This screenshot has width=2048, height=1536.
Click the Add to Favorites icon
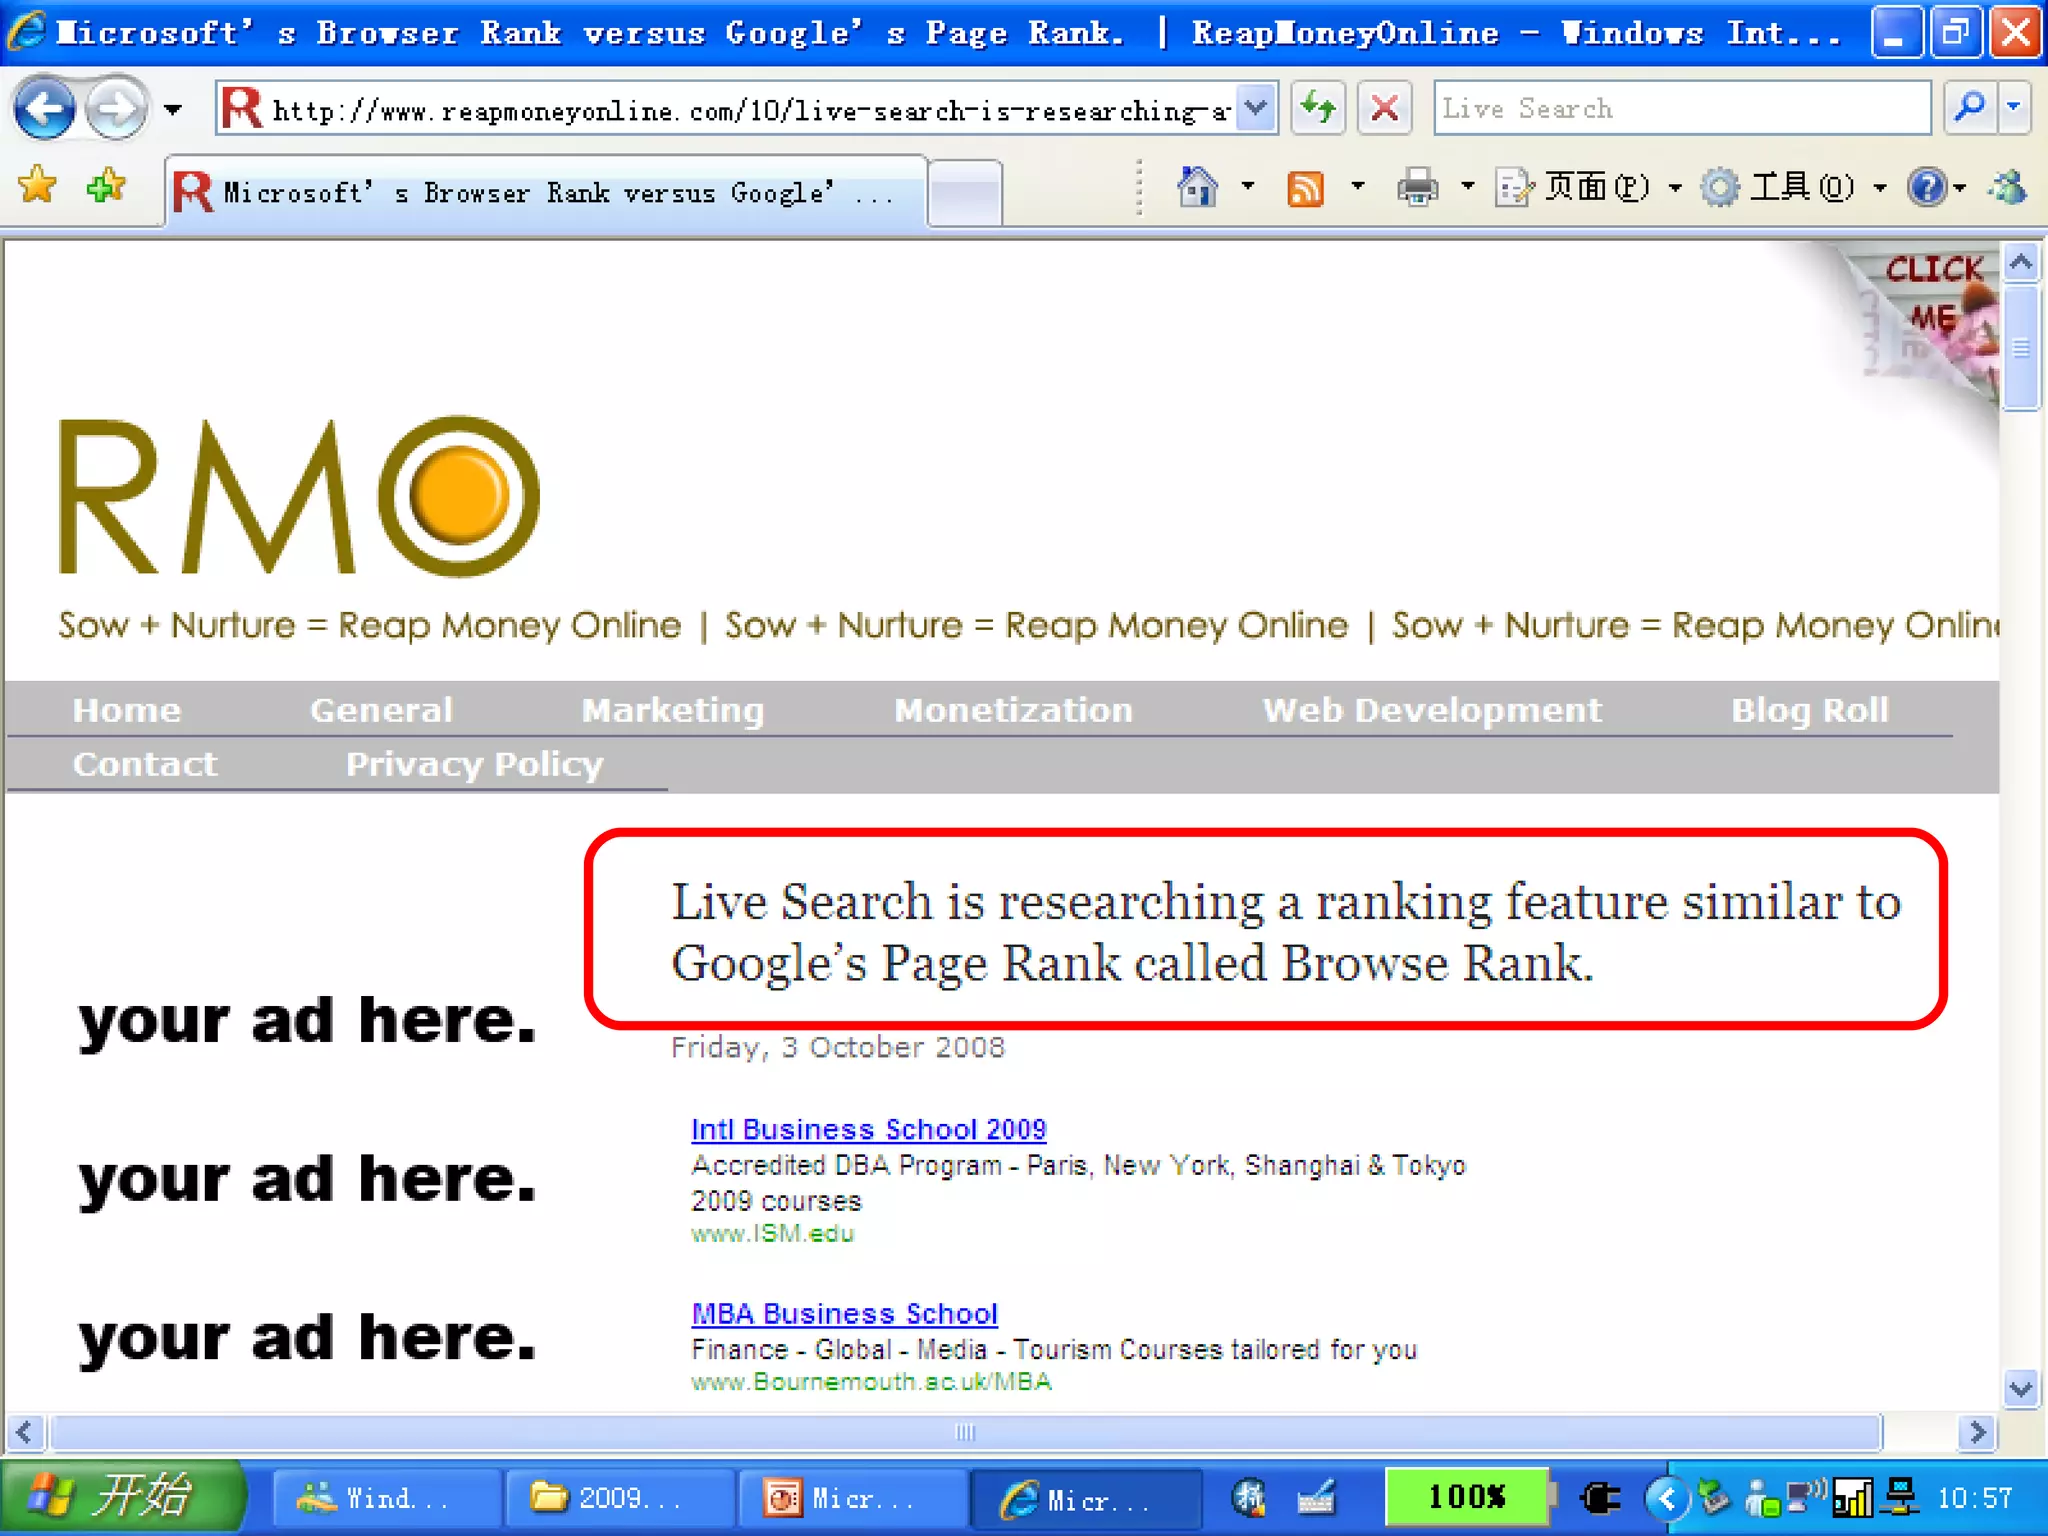[106, 186]
